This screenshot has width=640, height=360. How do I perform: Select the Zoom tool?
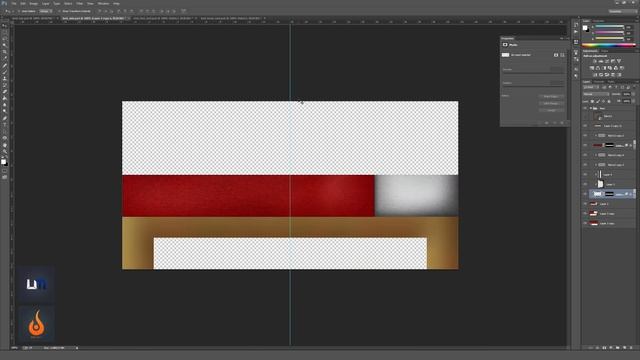[x=4, y=152]
